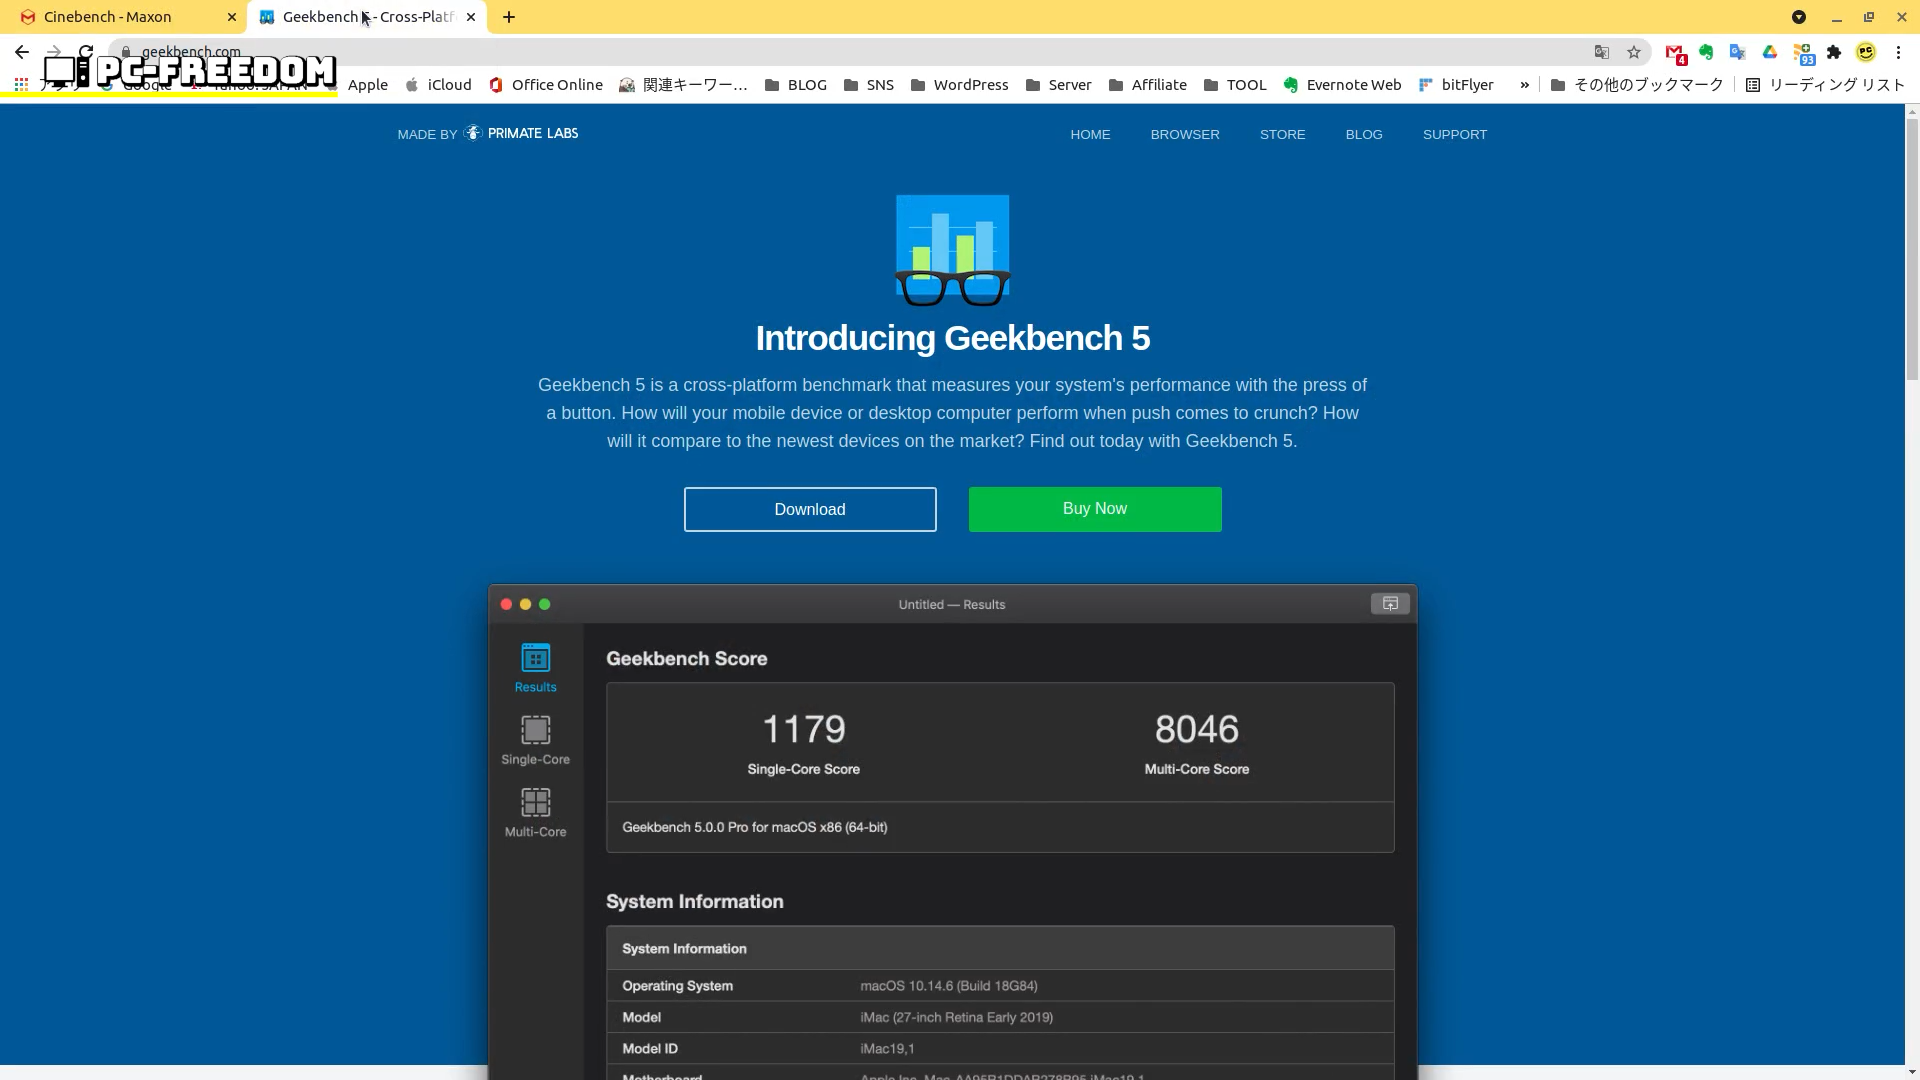
Task: Click the Evernote elephant extension icon
Action: tap(1706, 52)
